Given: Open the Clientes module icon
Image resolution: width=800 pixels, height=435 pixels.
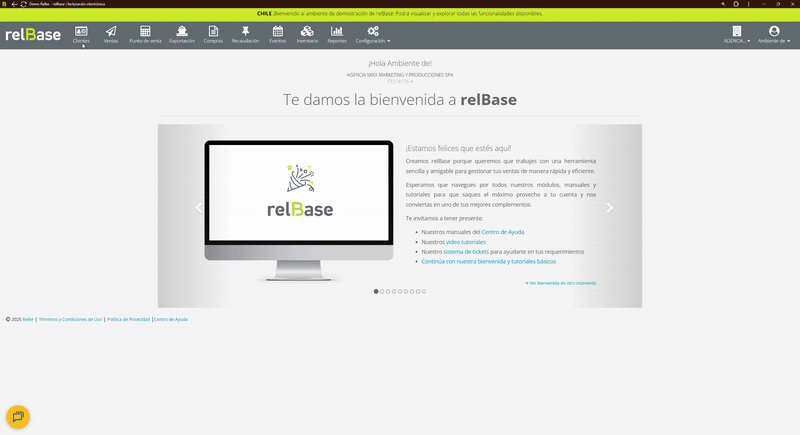Looking at the screenshot, I should (x=81, y=32).
